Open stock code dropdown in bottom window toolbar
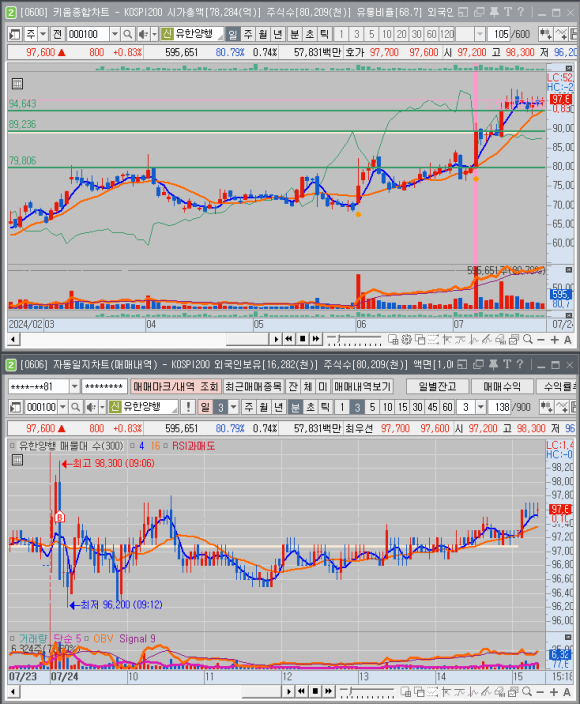Screen dimensions: 580x704 [x=63, y=407]
